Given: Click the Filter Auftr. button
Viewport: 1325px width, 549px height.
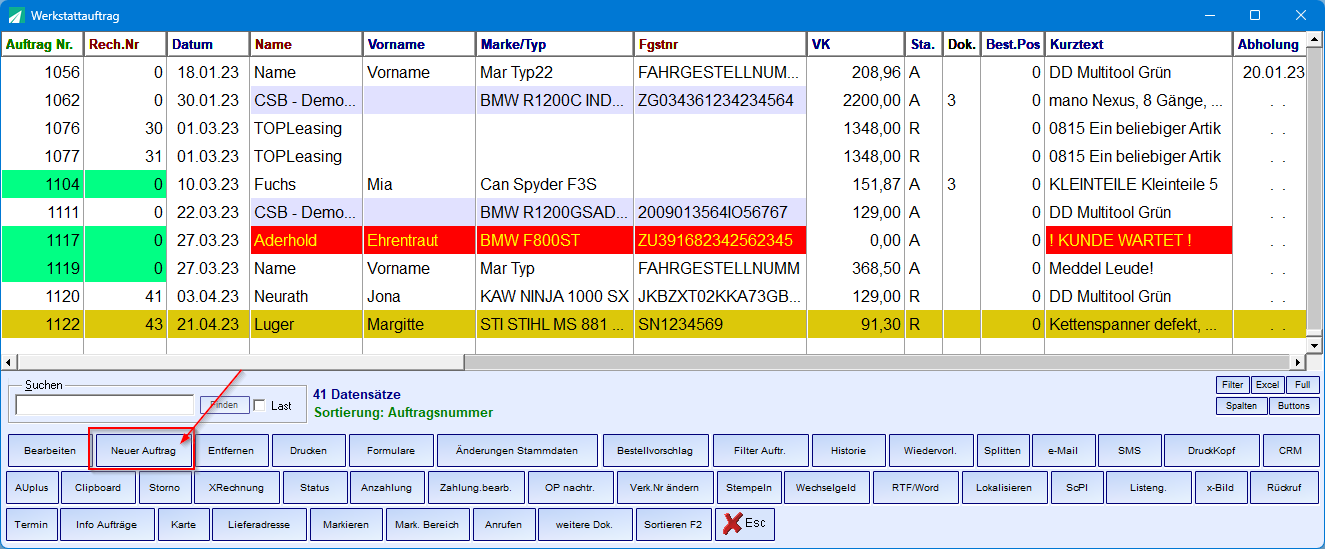Looking at the screenshot, I should pyautogui.click(x=760, y=451).
